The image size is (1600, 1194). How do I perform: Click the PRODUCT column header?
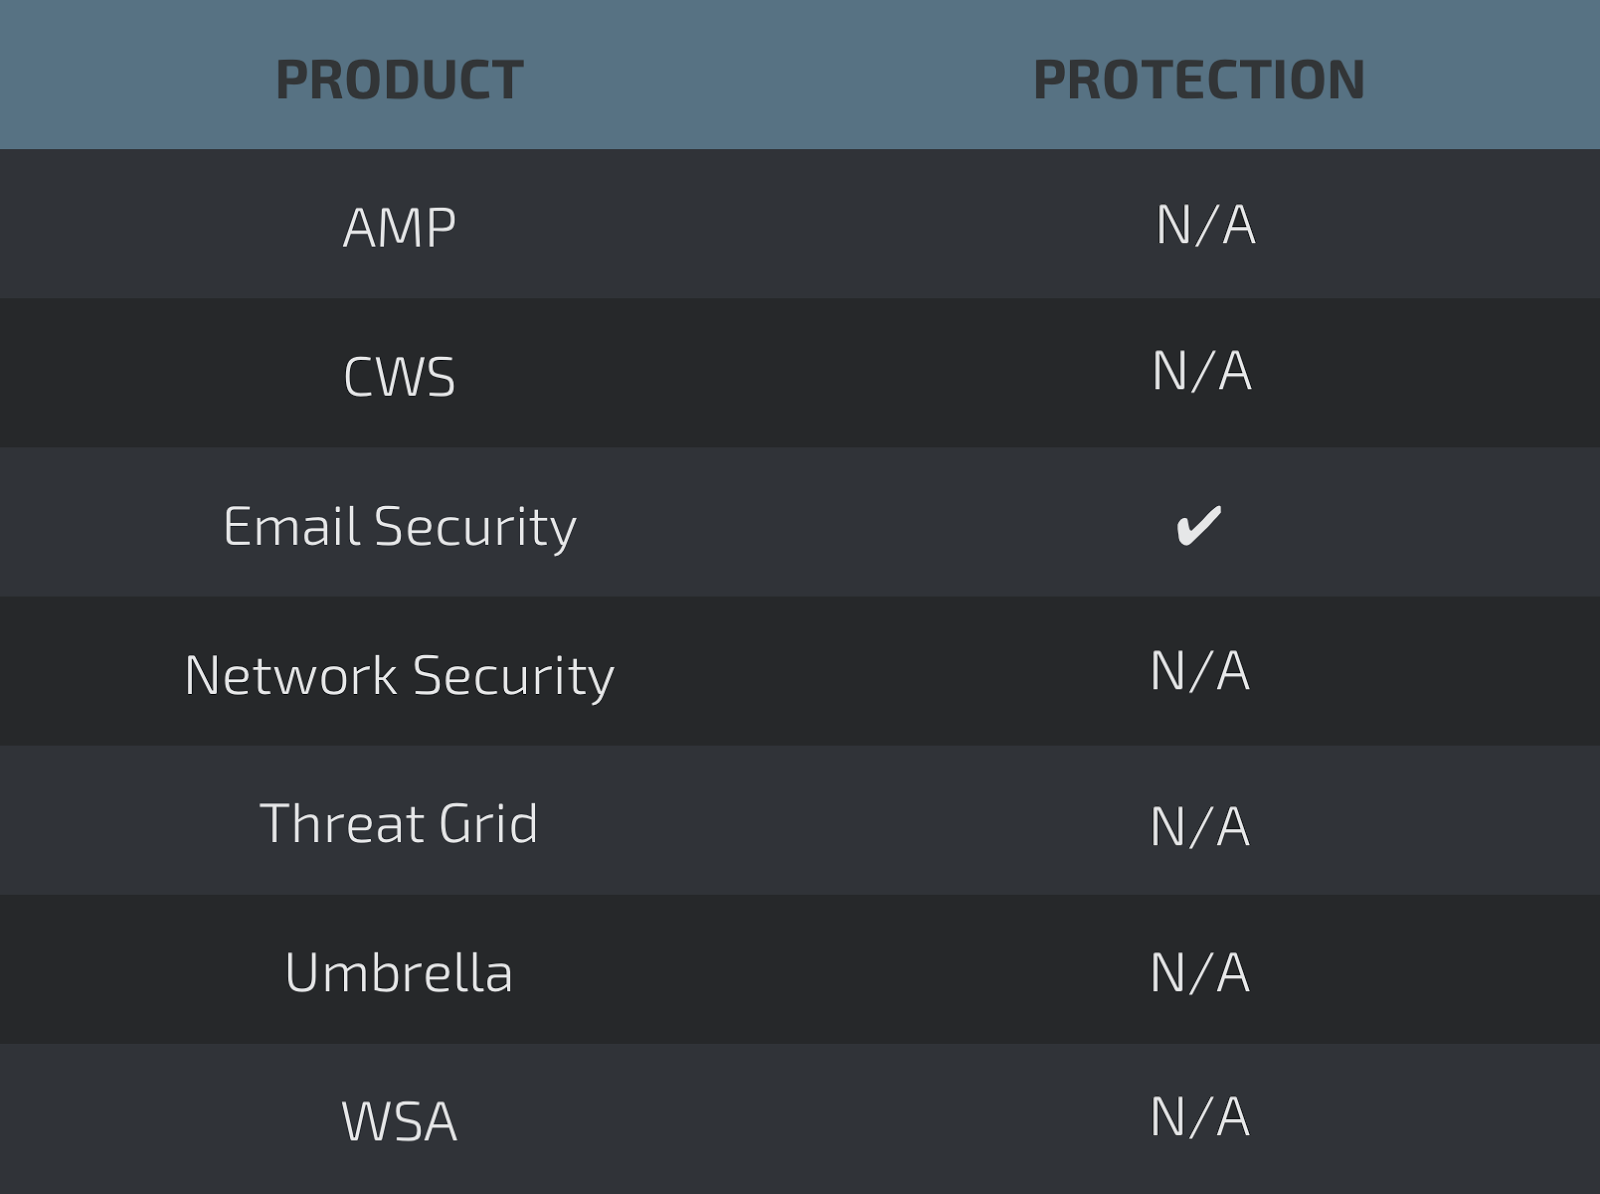[399, 80]
